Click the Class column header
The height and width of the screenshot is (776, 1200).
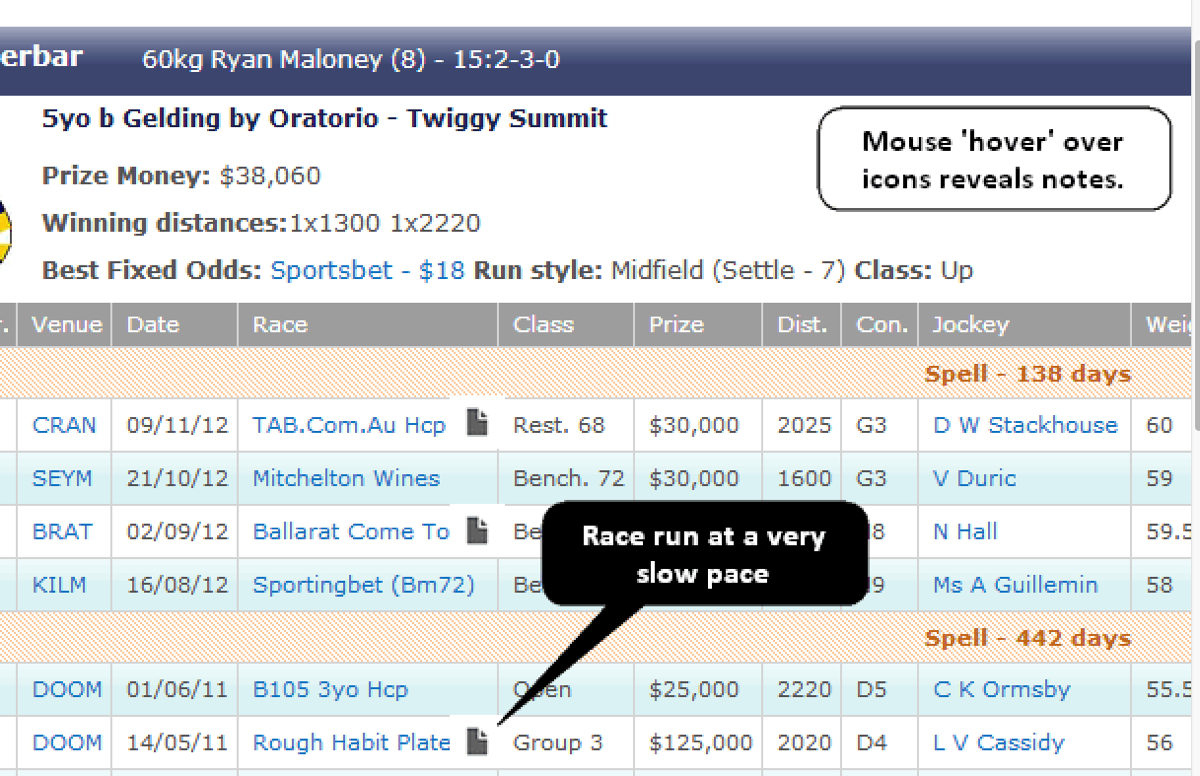543,324
